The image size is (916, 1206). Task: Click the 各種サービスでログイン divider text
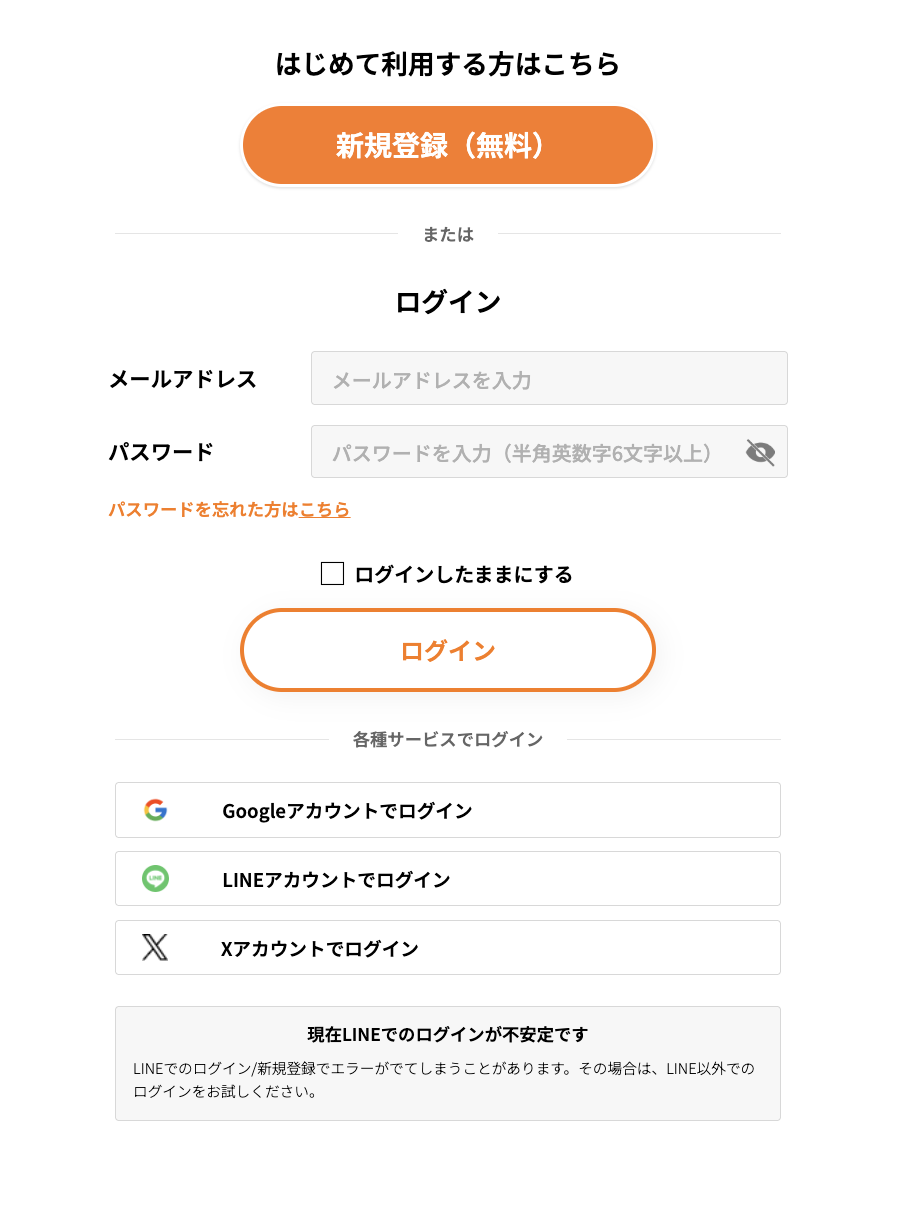(x=448, y=740)
